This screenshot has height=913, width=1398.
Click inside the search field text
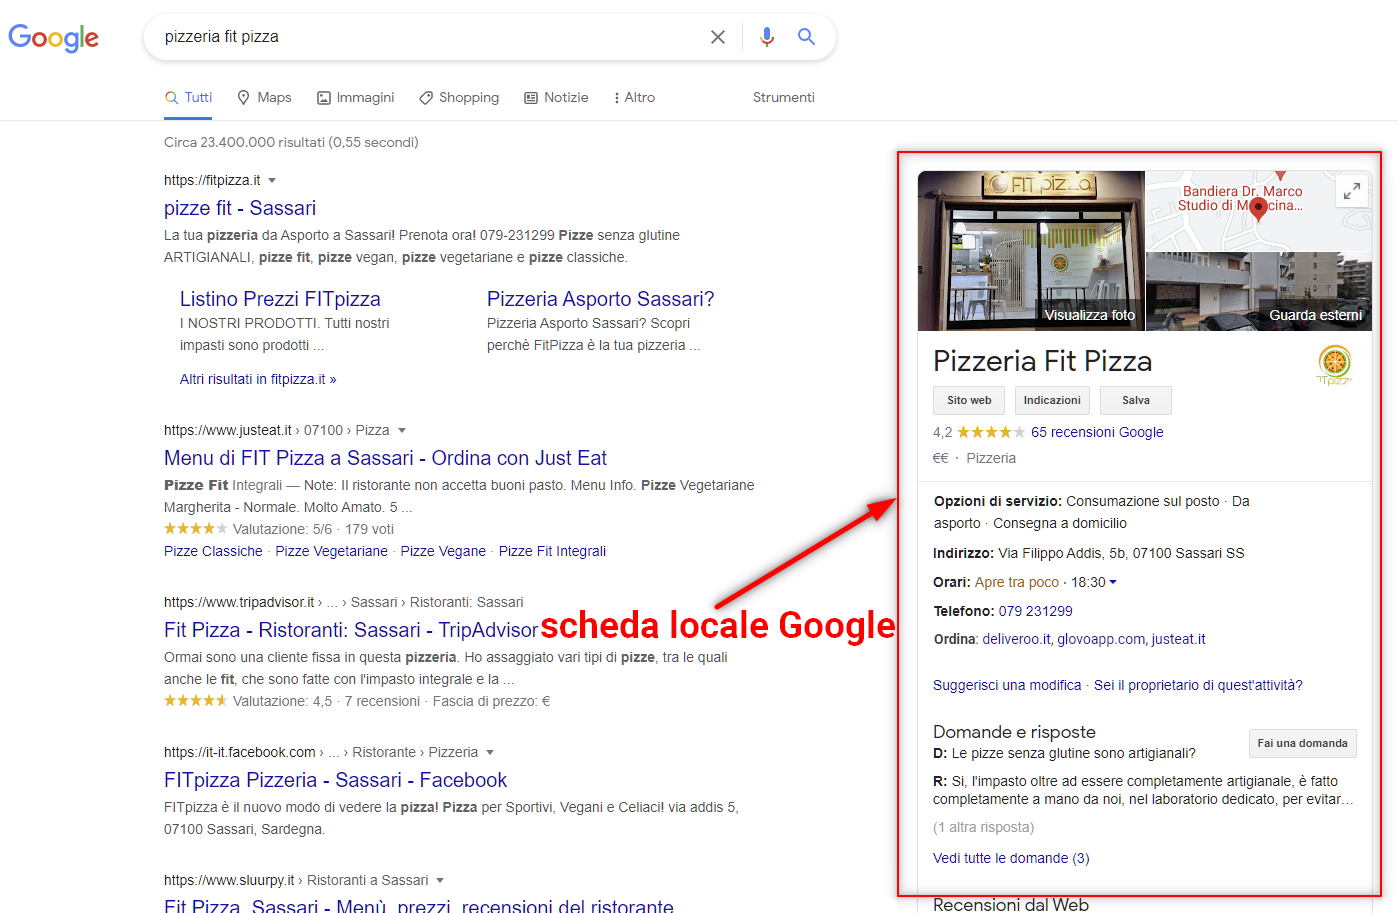(x=222, y=37)
